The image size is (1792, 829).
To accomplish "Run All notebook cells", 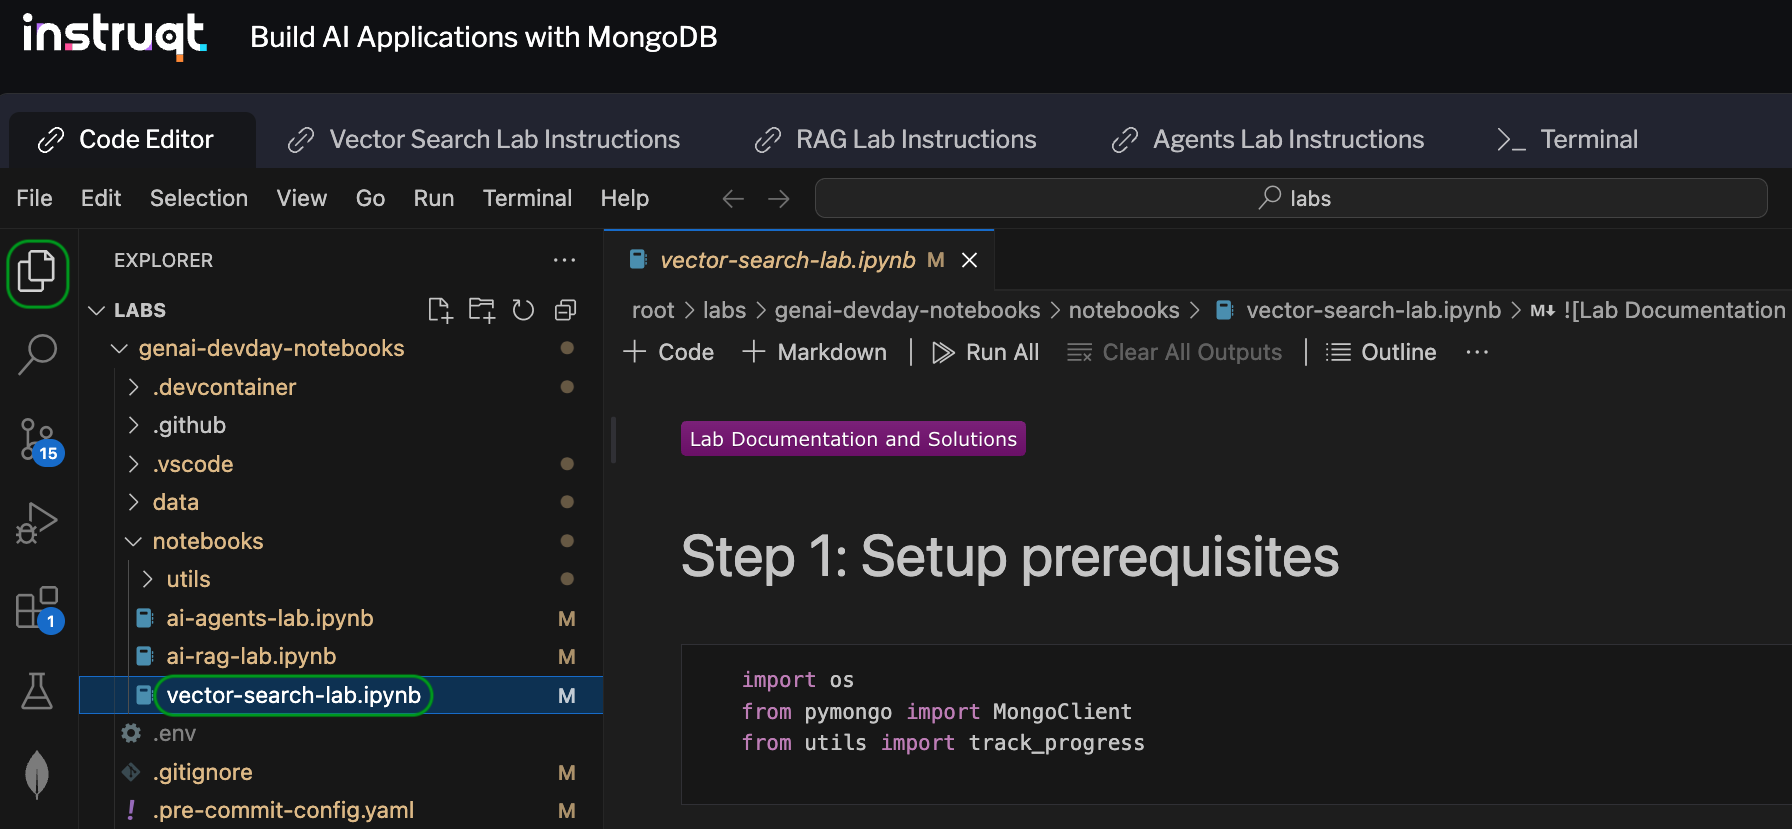I will pos(986,352).
